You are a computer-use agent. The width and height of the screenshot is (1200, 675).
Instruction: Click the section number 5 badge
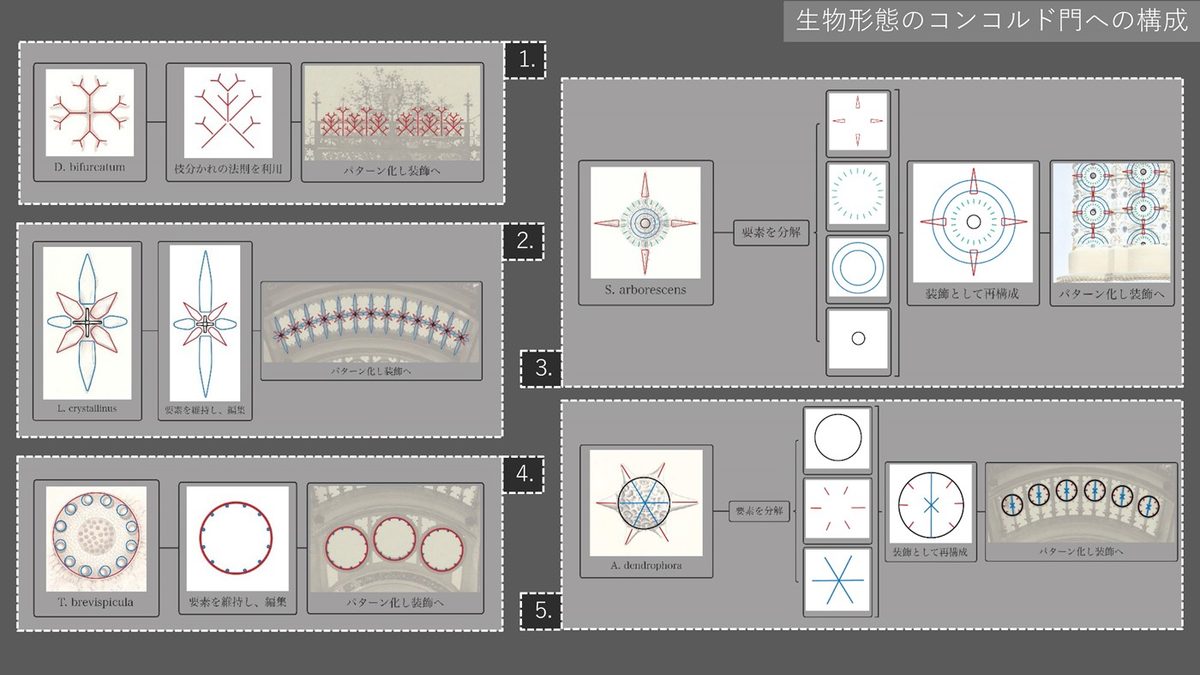coord(541,610)
